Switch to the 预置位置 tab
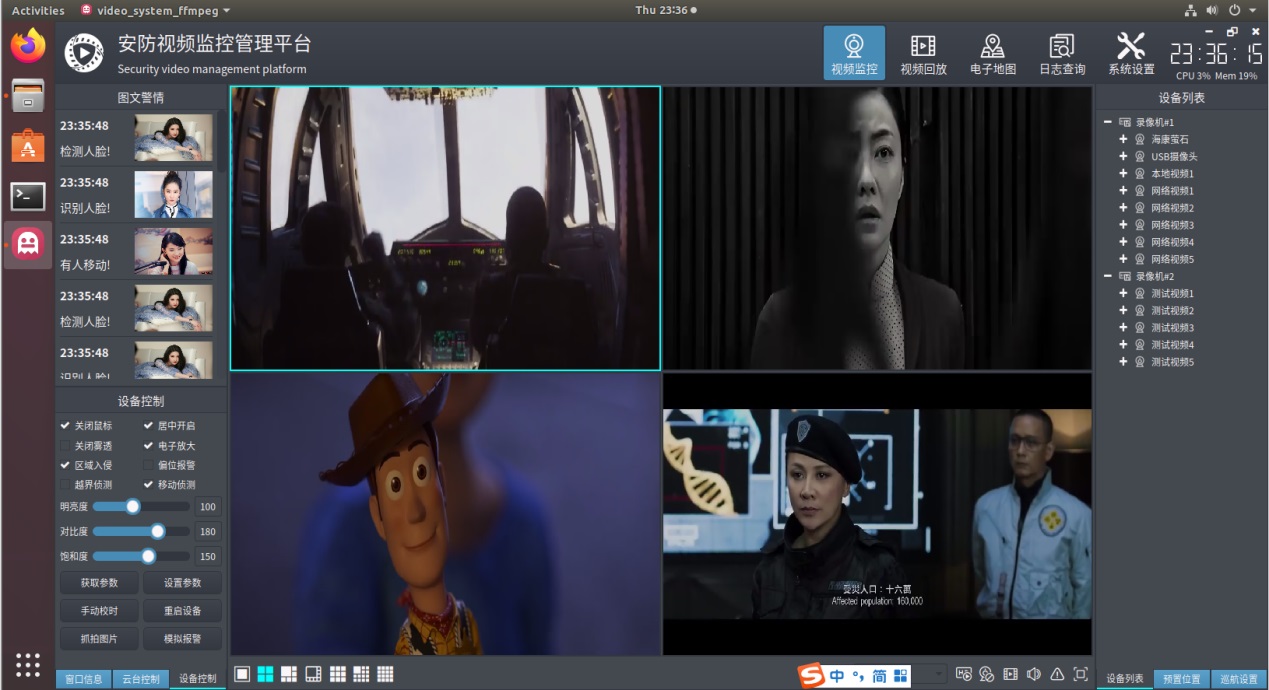The image size is (1269, 690). coord(1181,679)
